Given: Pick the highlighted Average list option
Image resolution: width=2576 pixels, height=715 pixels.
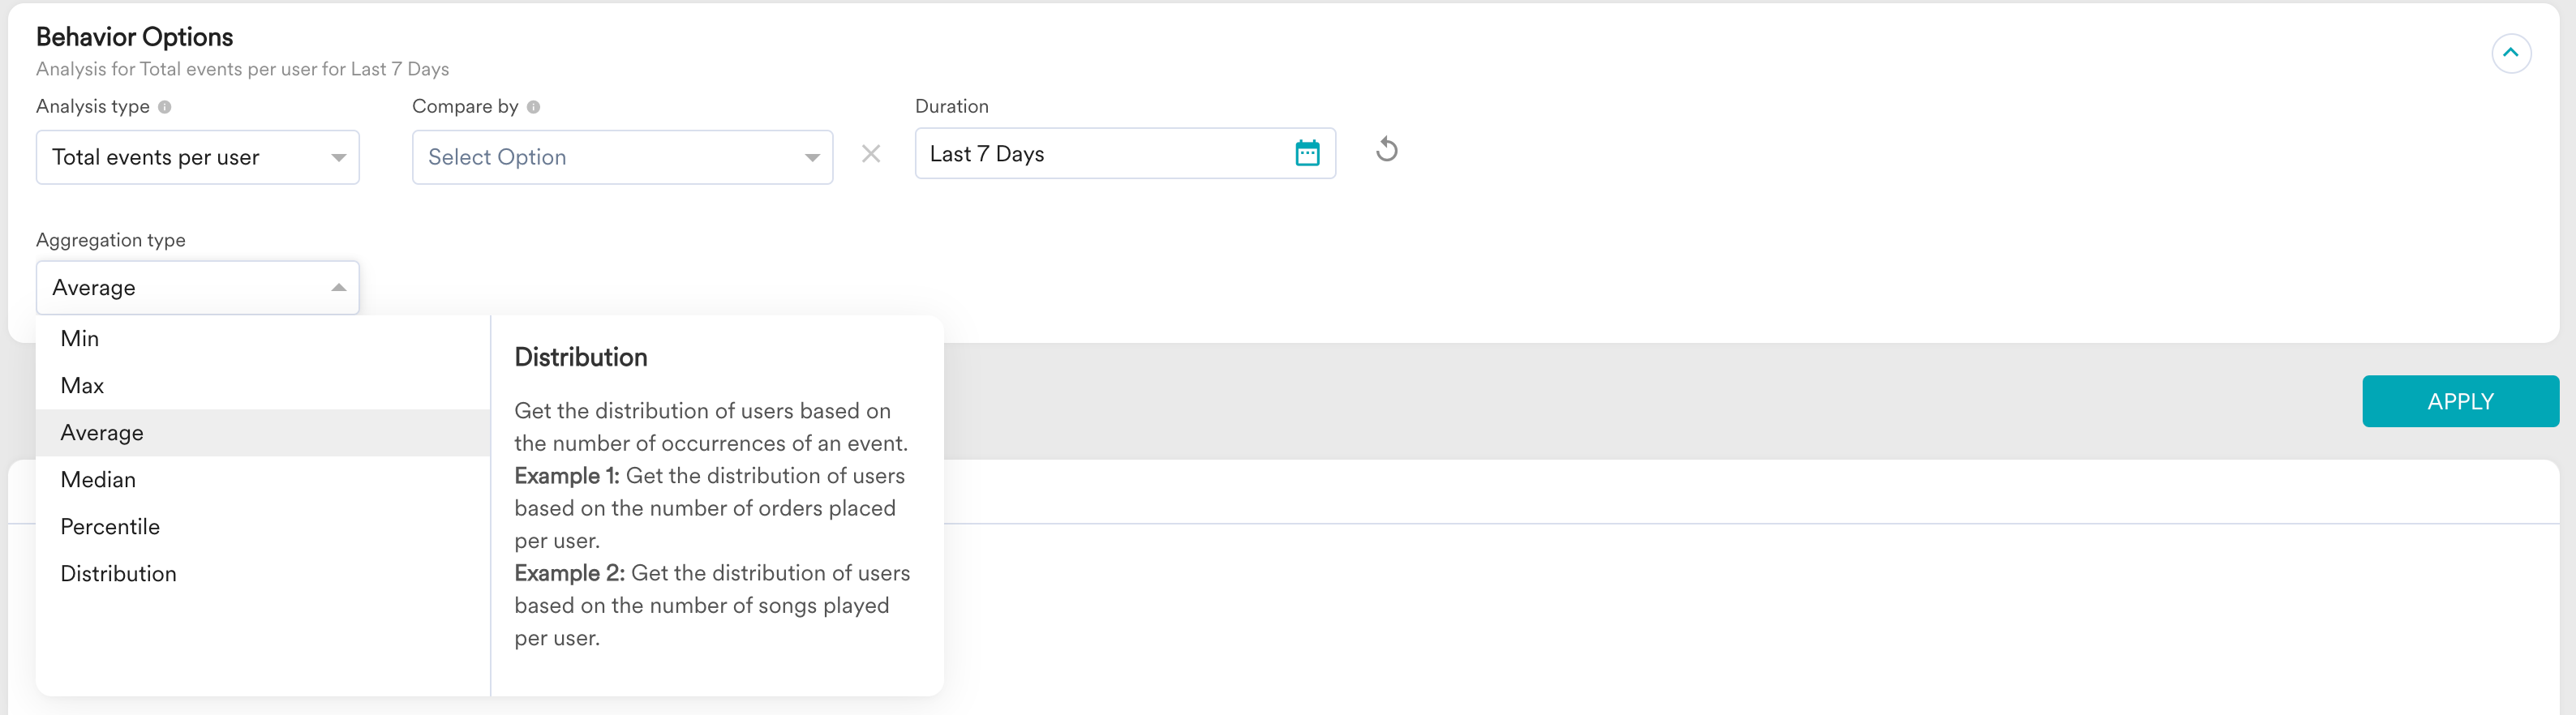Looking at the screenshot, I should click(x=102, y=433).
